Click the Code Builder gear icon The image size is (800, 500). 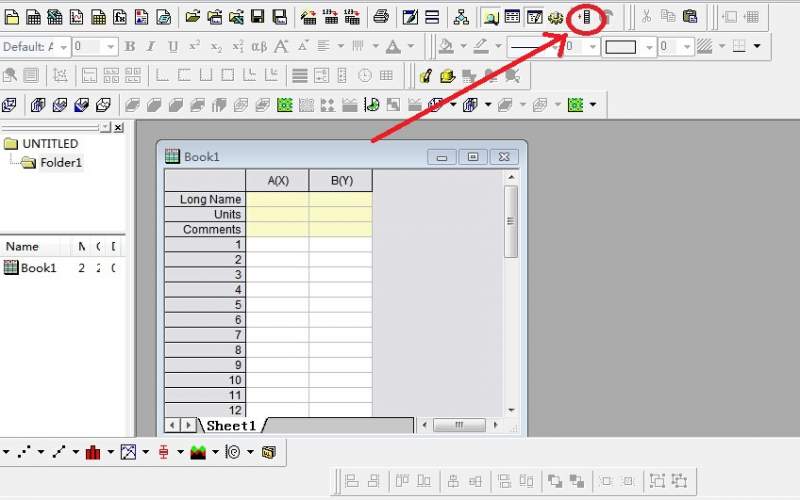click(556, 17)
